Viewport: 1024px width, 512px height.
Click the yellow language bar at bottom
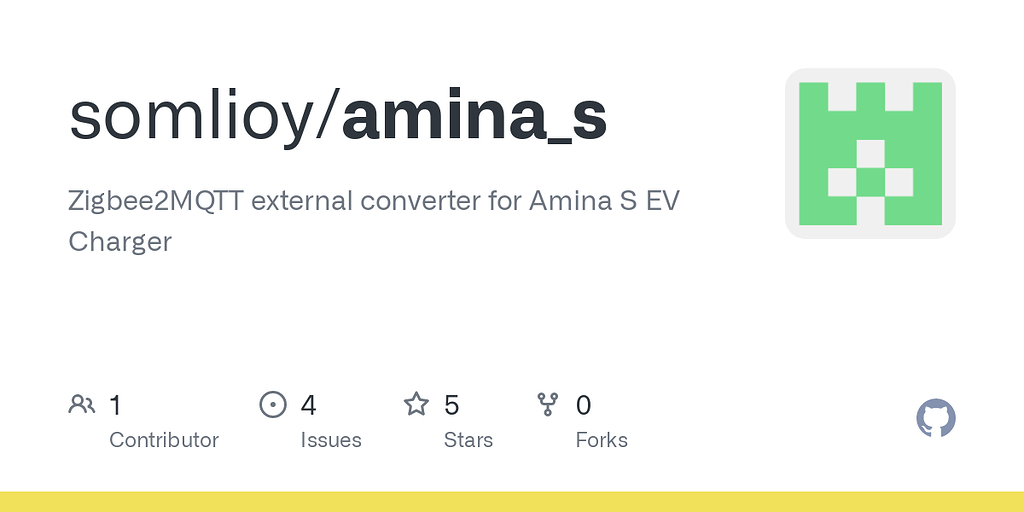(x=512, y=501)
